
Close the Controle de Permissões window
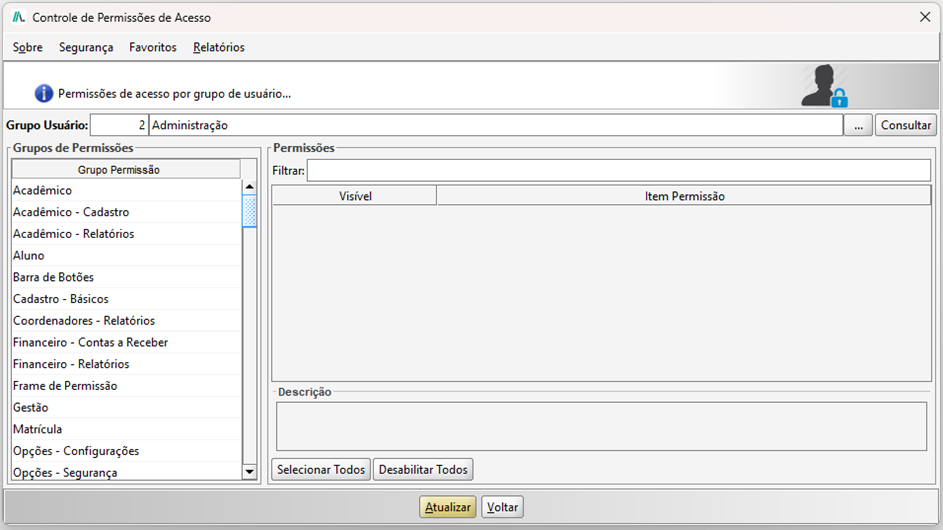pos(925,17)
